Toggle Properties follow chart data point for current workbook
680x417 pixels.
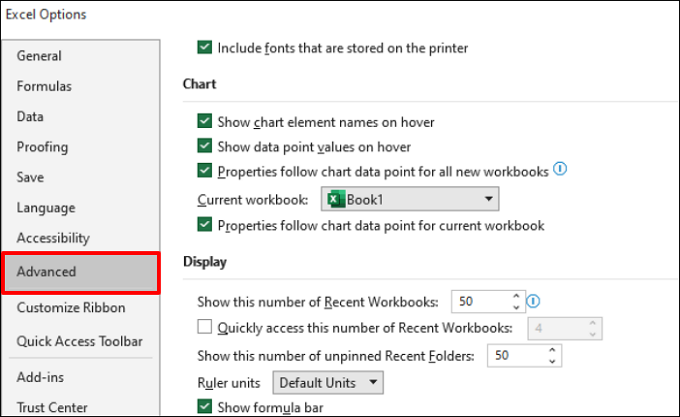tap(205, 225)
